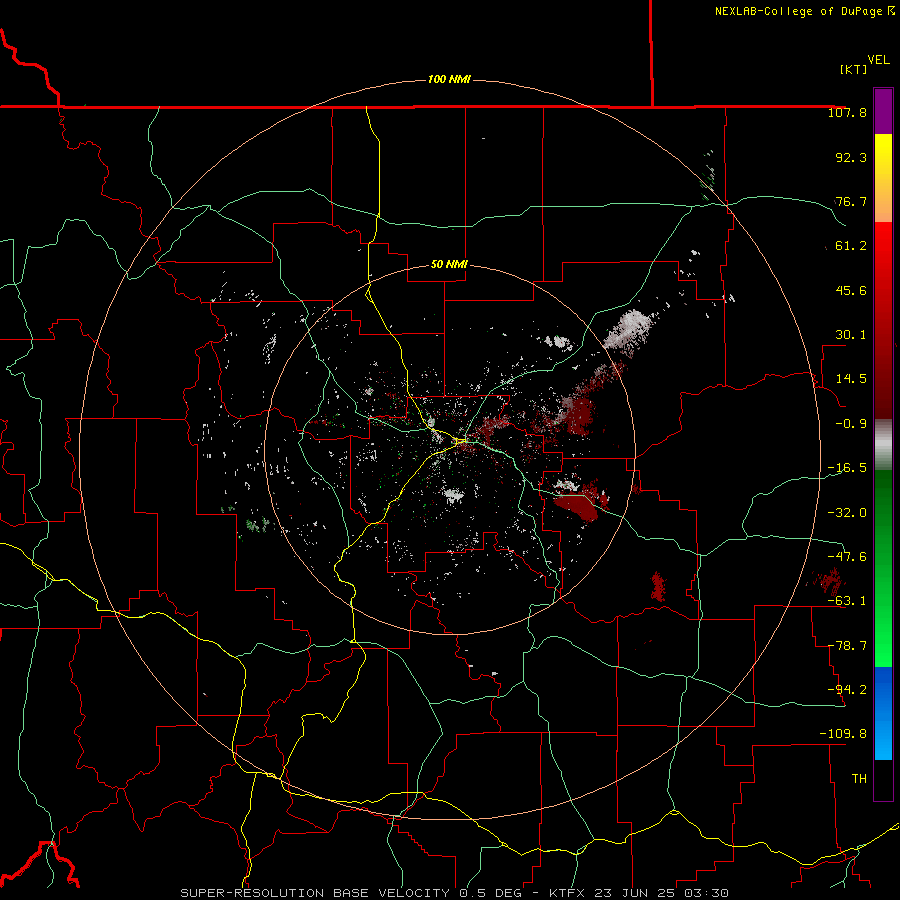
Task: Click the 23 JUN 25 date in the caption
Action: pyautogui.click(x=635, y=893)
